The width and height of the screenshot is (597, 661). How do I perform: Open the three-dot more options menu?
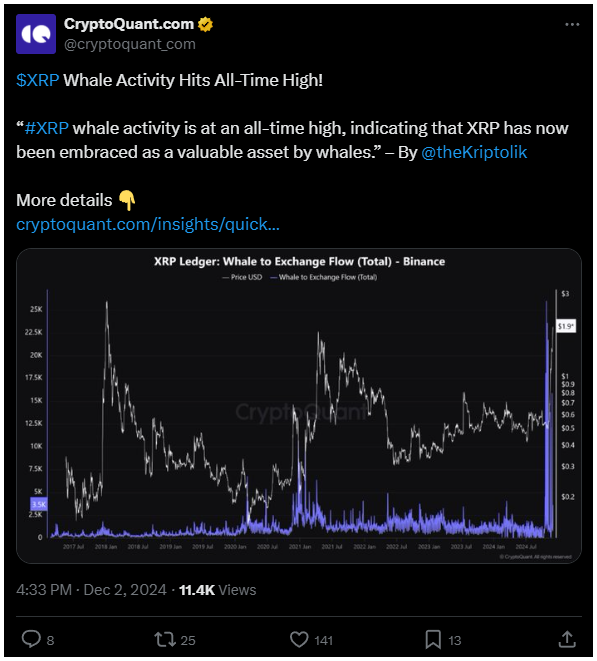(572, 24)
